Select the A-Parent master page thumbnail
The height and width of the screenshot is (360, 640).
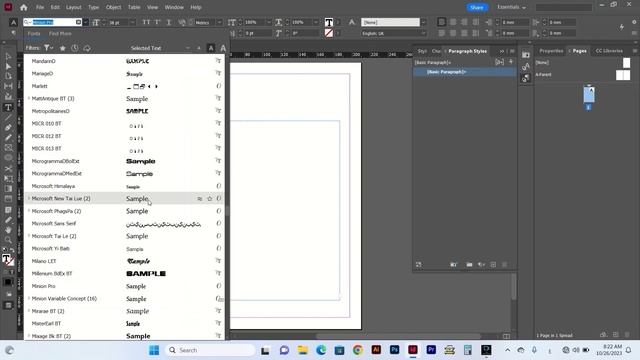[623, 75]
